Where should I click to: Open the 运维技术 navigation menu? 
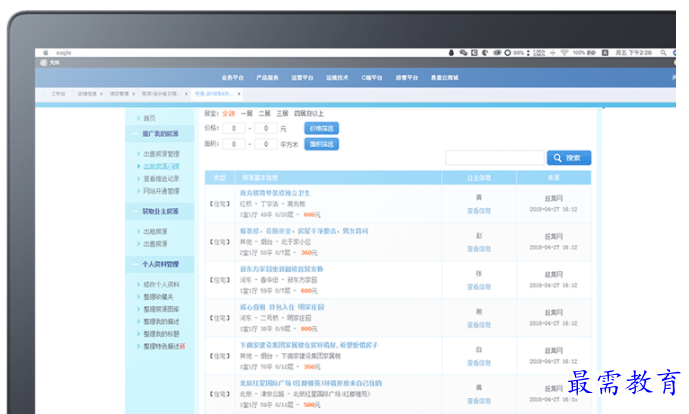337,78
